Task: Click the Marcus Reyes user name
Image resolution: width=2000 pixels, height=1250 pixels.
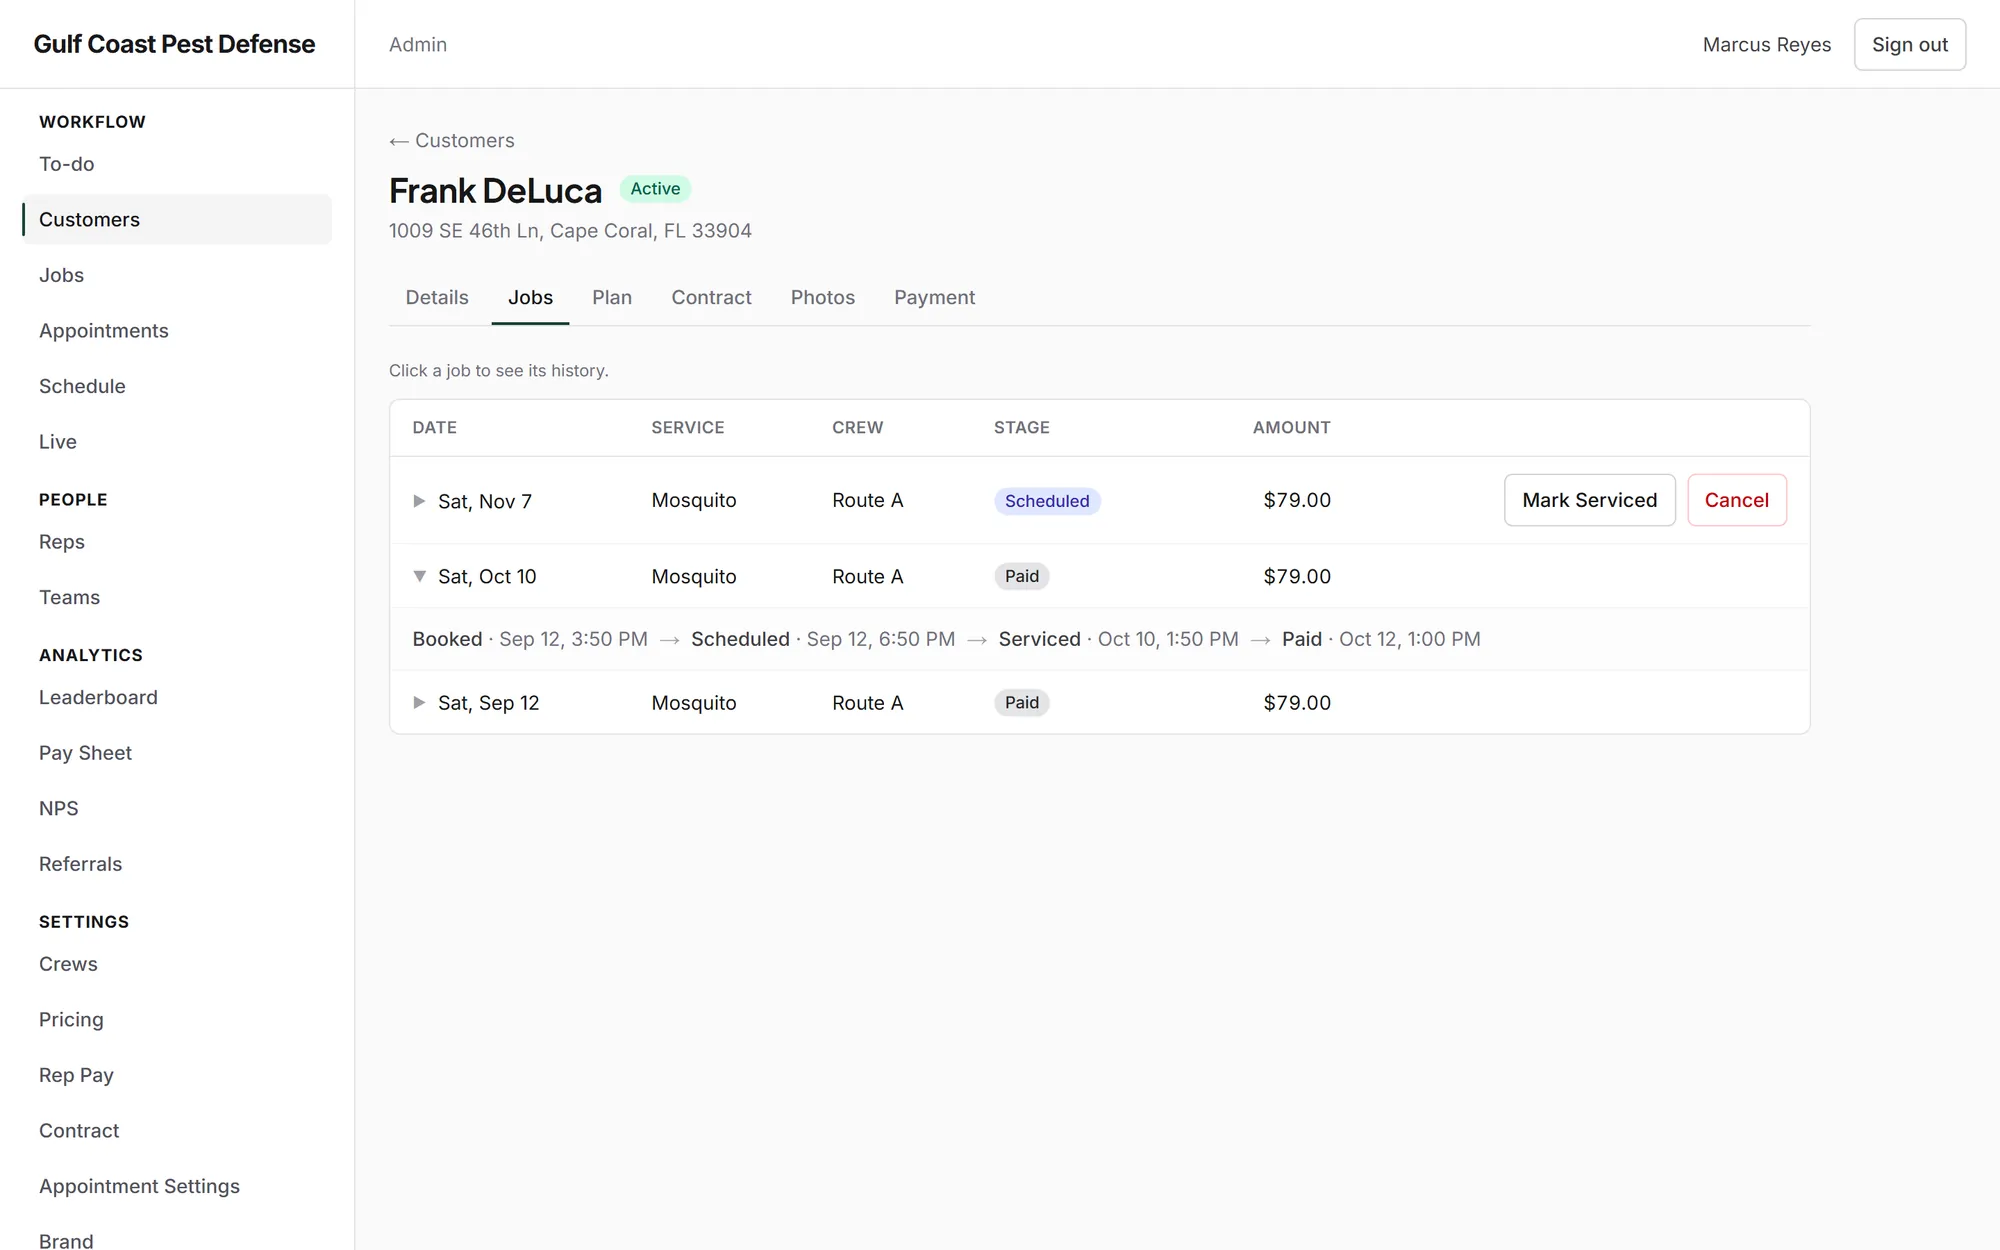Action: pos(1767,44)
